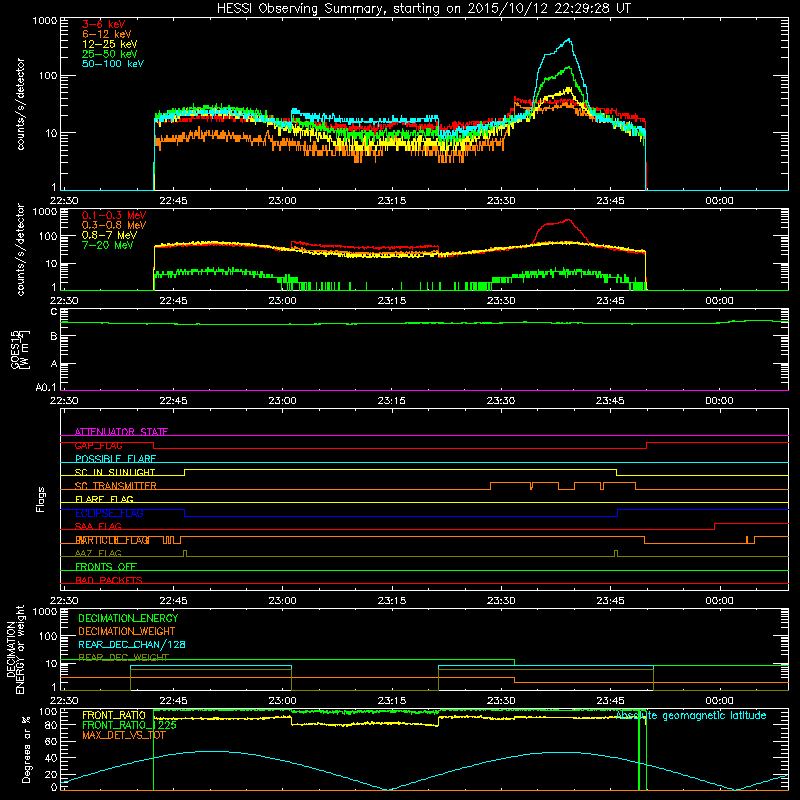Click the FRONTS_OFF flag label
Viewport: 800px width, 800px height.
click(x=106, y=567)
